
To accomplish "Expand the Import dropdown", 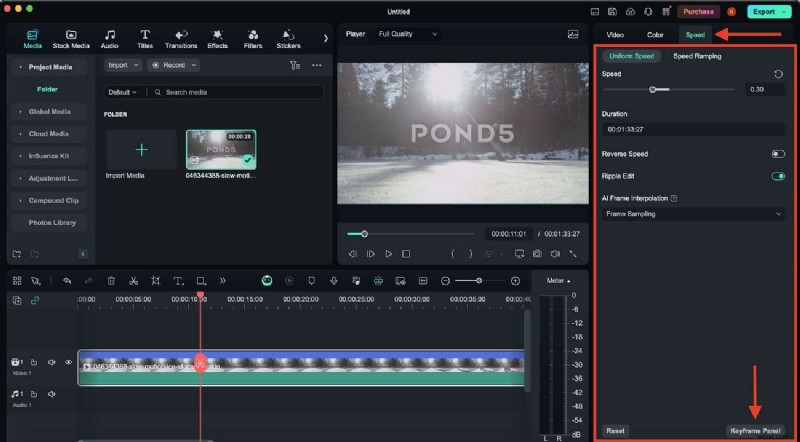I will coord(123,65).
